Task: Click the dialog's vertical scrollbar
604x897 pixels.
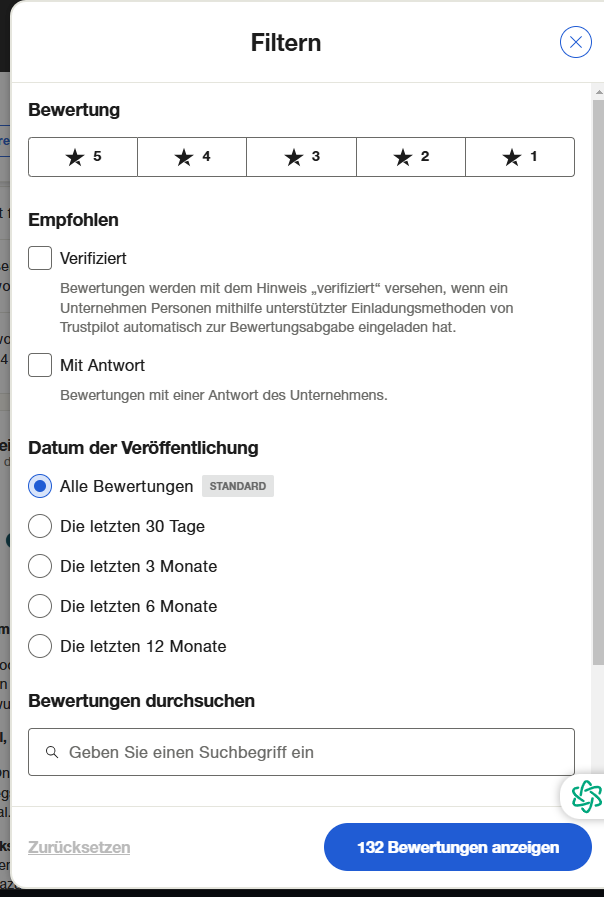Action: pyautogui.click(x=598, y=380)
